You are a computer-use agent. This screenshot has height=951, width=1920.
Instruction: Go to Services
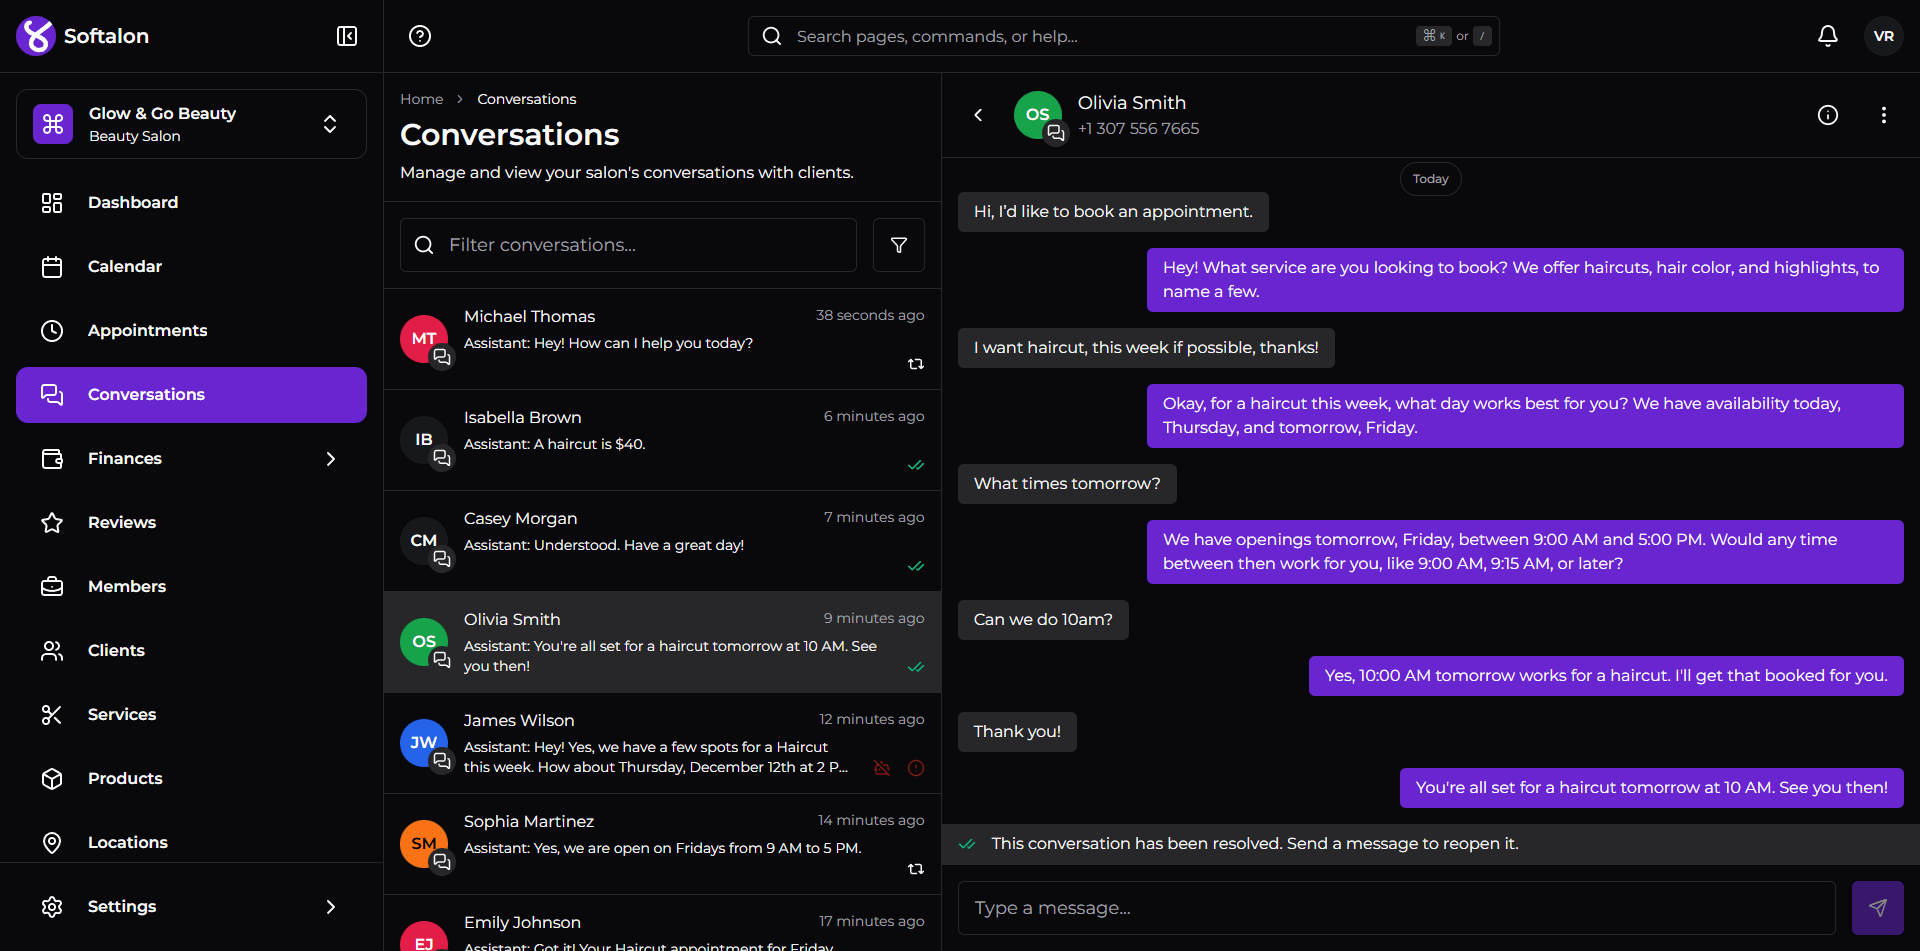(x=191, y=715)
